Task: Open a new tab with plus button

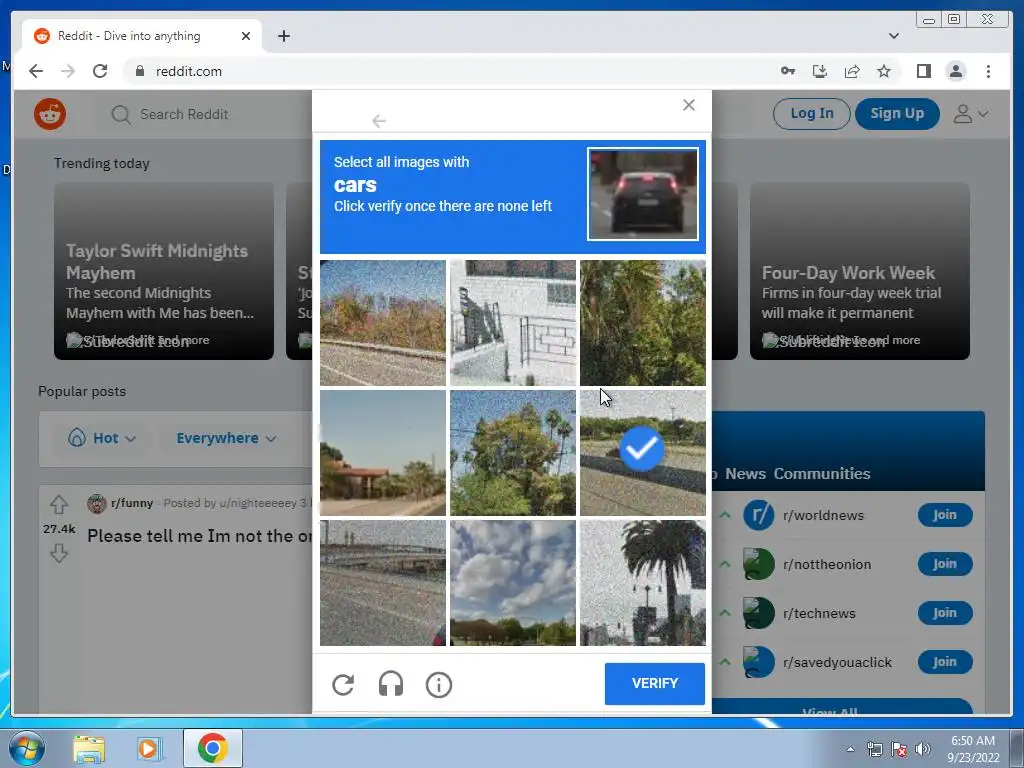Action: 283,36
